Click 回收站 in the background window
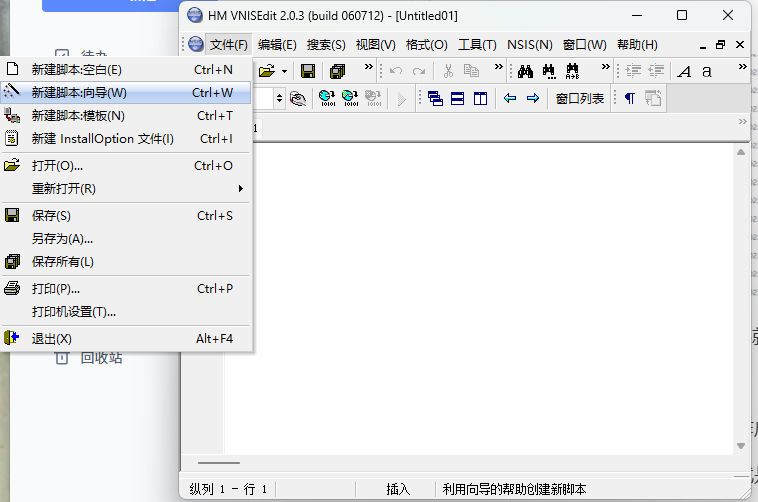Screen dimensions: 758x502 [x=101, y=358]
